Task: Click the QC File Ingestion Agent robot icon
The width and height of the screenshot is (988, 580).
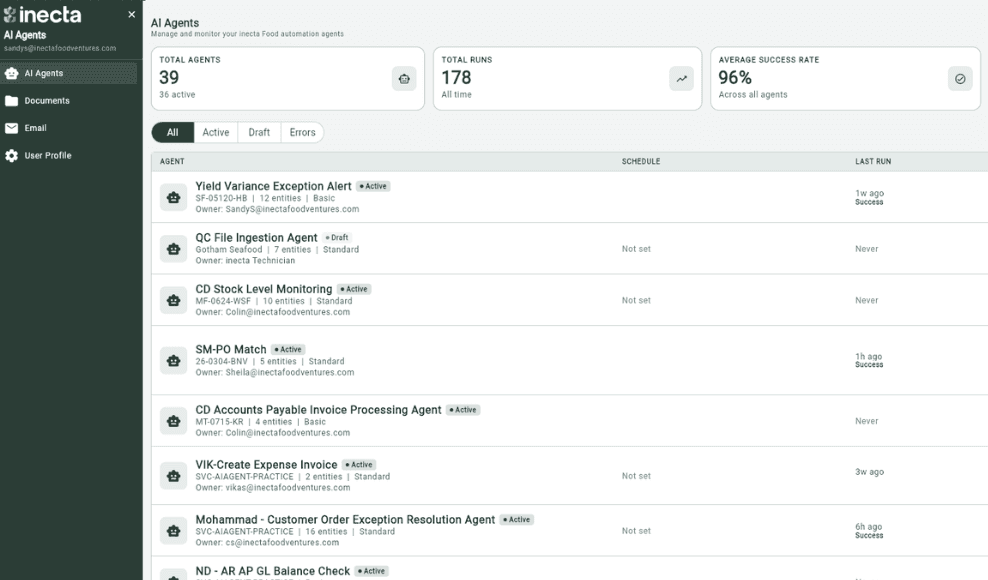Action: click(x=173, y=249)
